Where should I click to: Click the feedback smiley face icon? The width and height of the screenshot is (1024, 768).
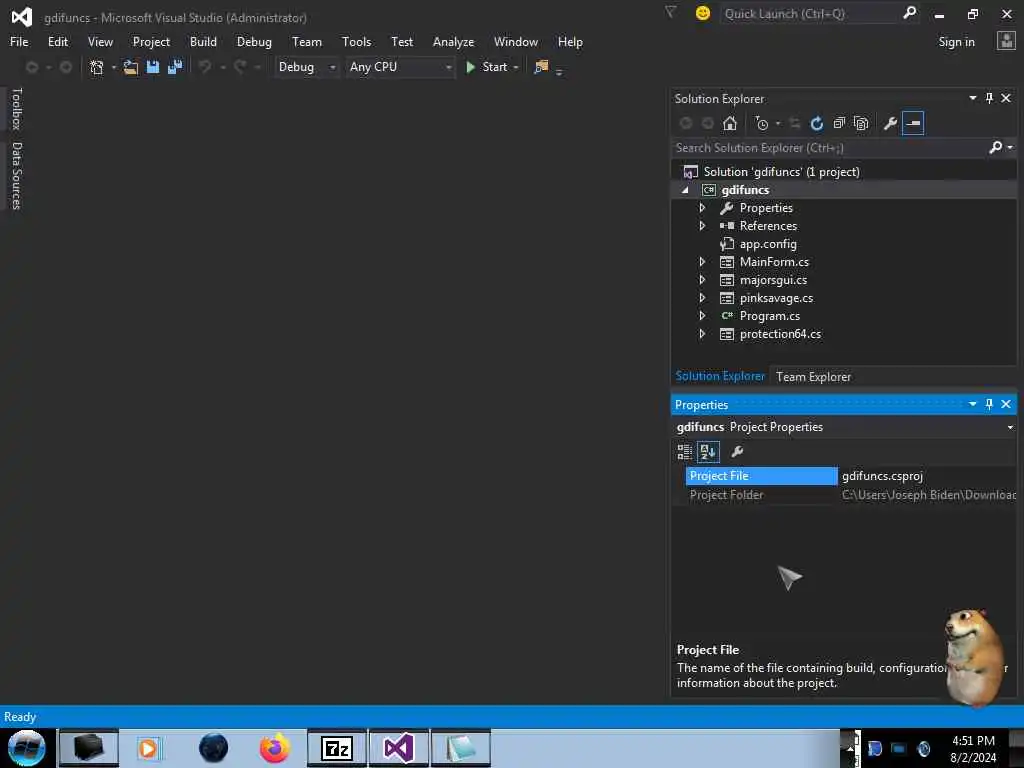(x=703, y=13)
